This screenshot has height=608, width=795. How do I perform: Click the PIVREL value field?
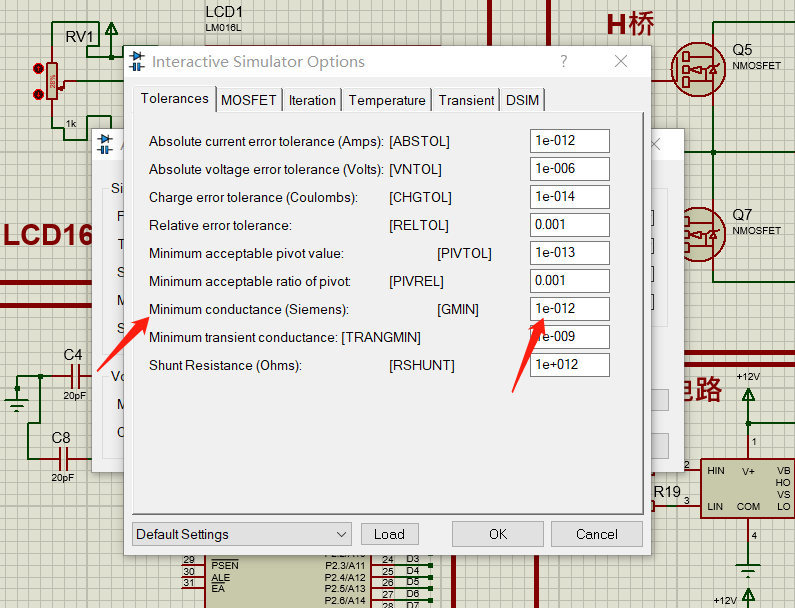pos(569,280)
